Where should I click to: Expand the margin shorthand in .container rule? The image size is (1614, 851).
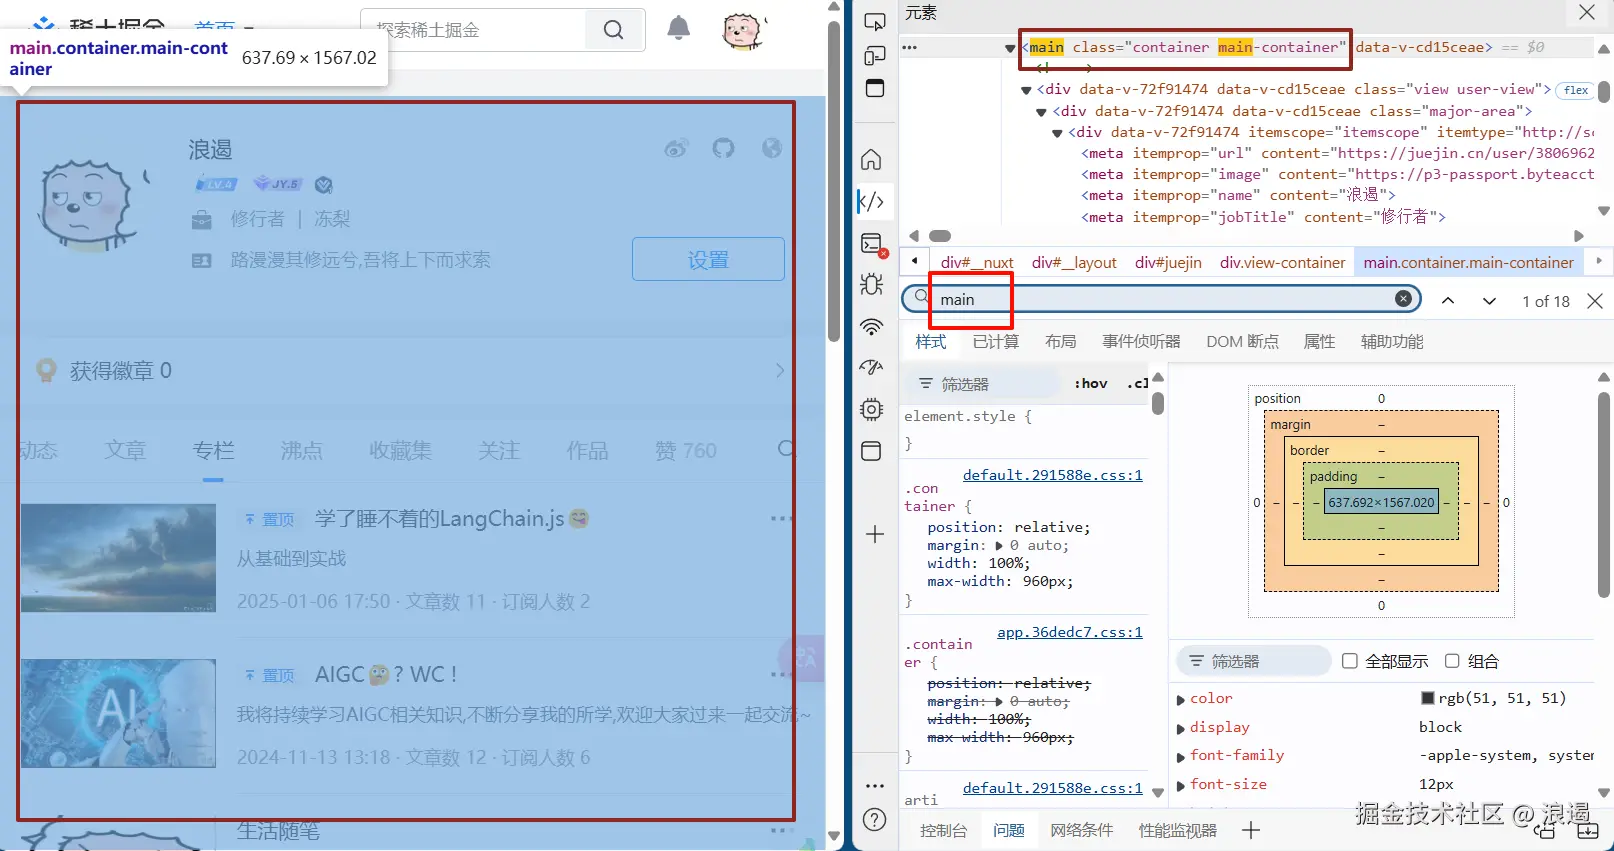pyautogui.click(x=999, y=546)
